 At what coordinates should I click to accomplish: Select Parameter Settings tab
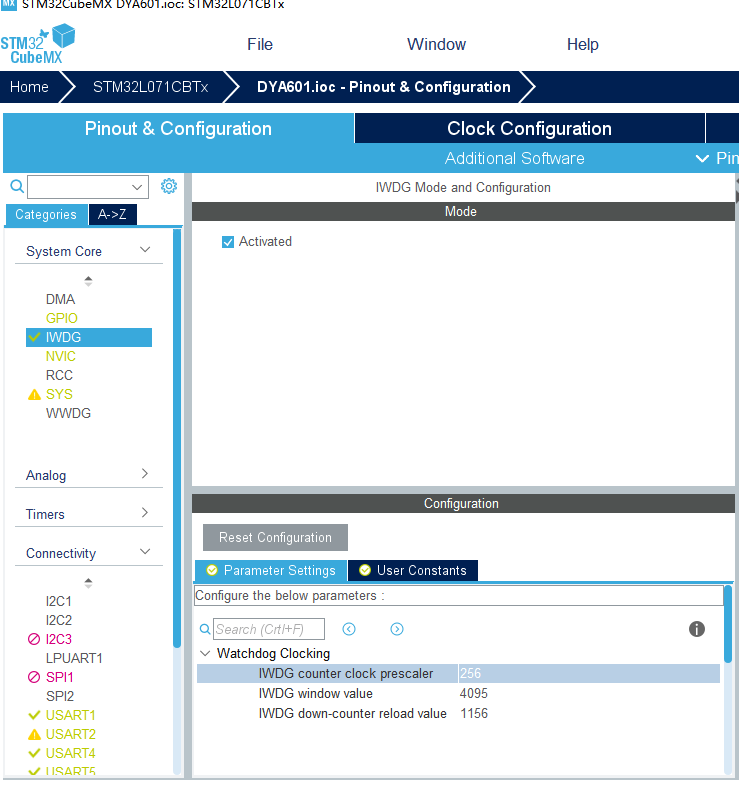(x=271, y=570)
